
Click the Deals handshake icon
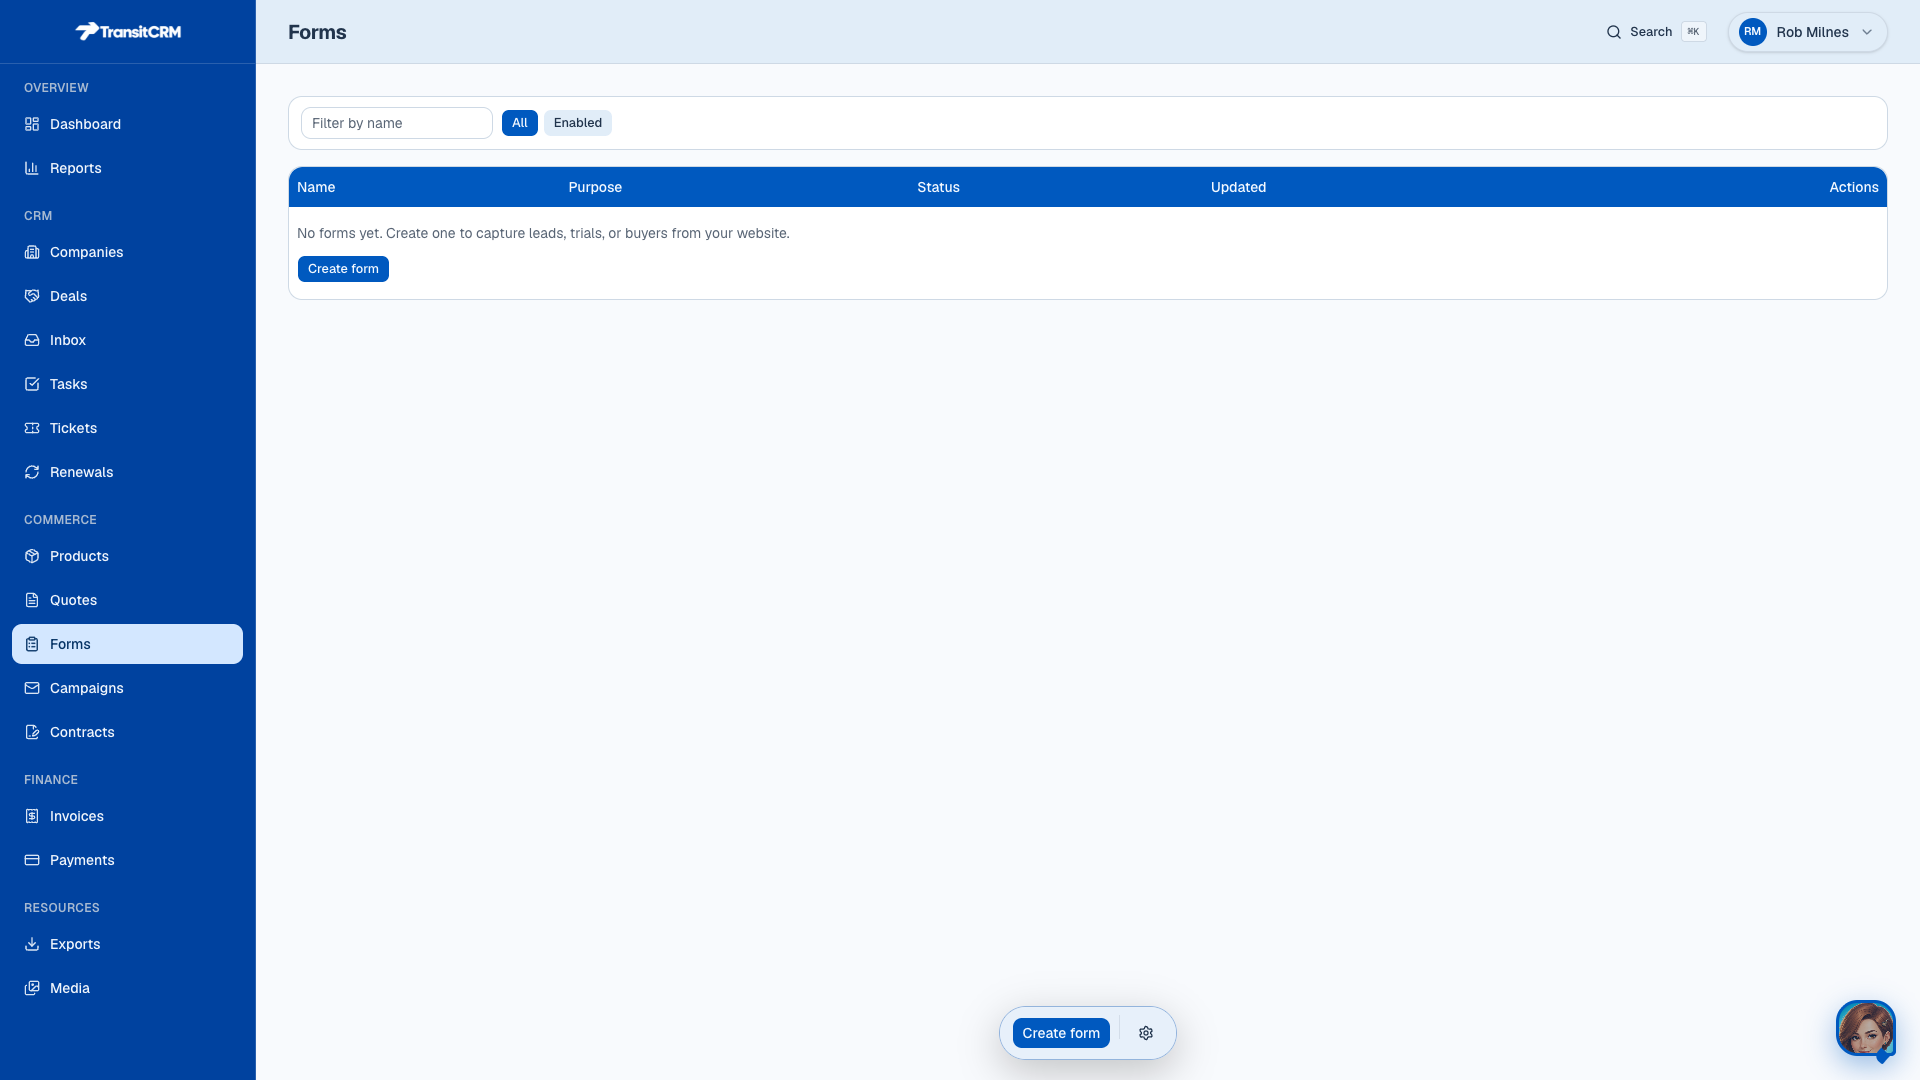point(32,296)
